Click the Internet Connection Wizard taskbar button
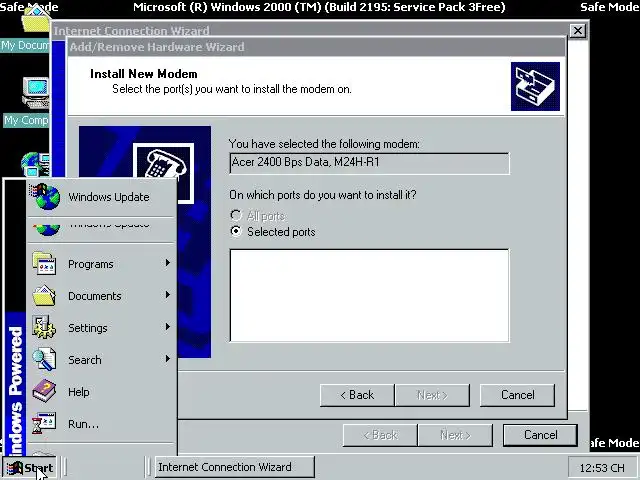 235,467
